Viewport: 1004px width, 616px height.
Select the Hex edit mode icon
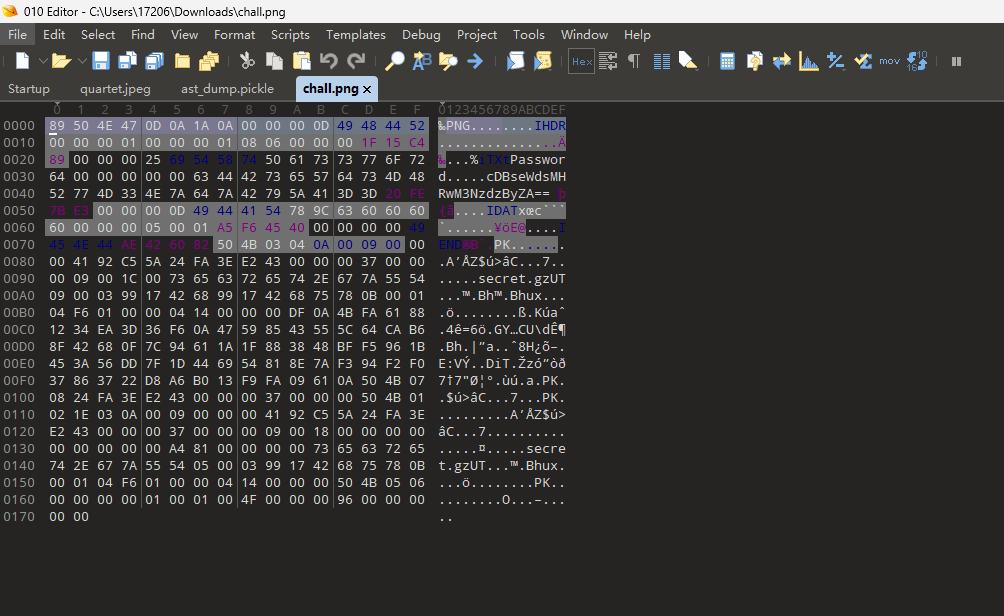click(579, 62)
